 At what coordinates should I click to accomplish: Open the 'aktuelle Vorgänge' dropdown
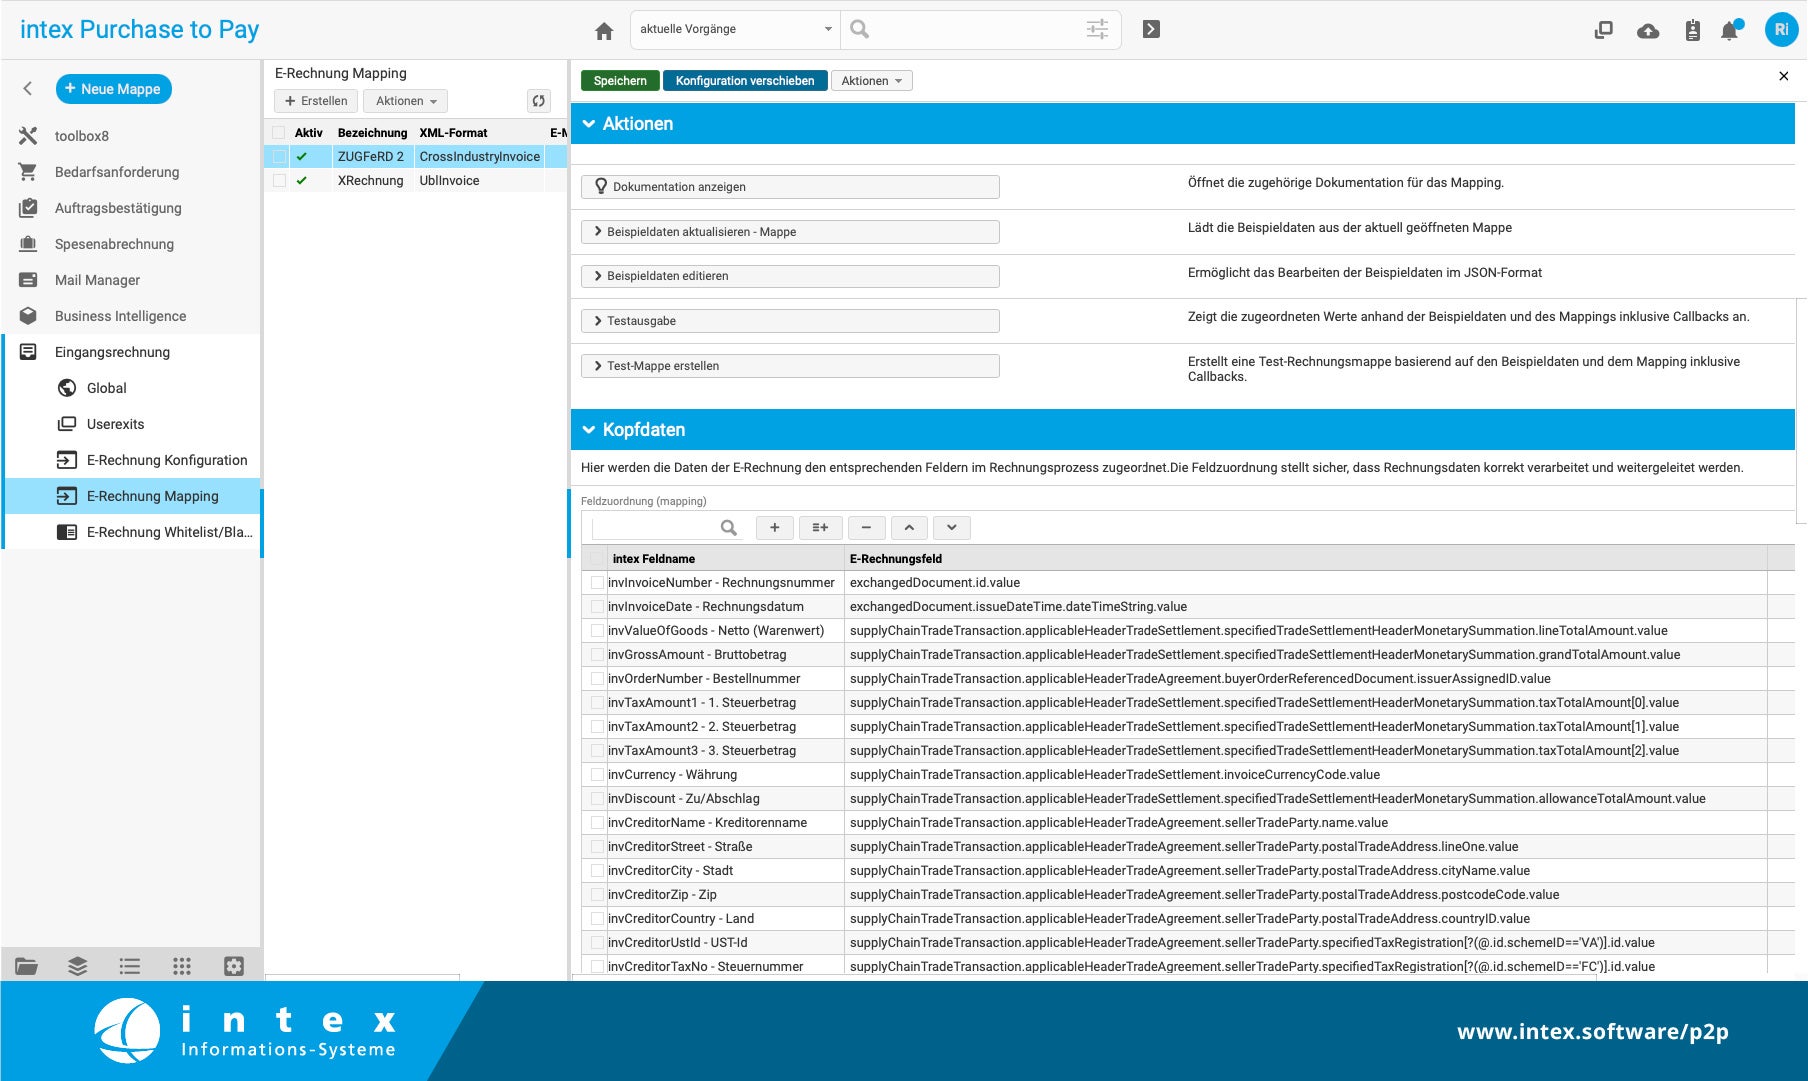pyautogui.click(x=735, y=30)
